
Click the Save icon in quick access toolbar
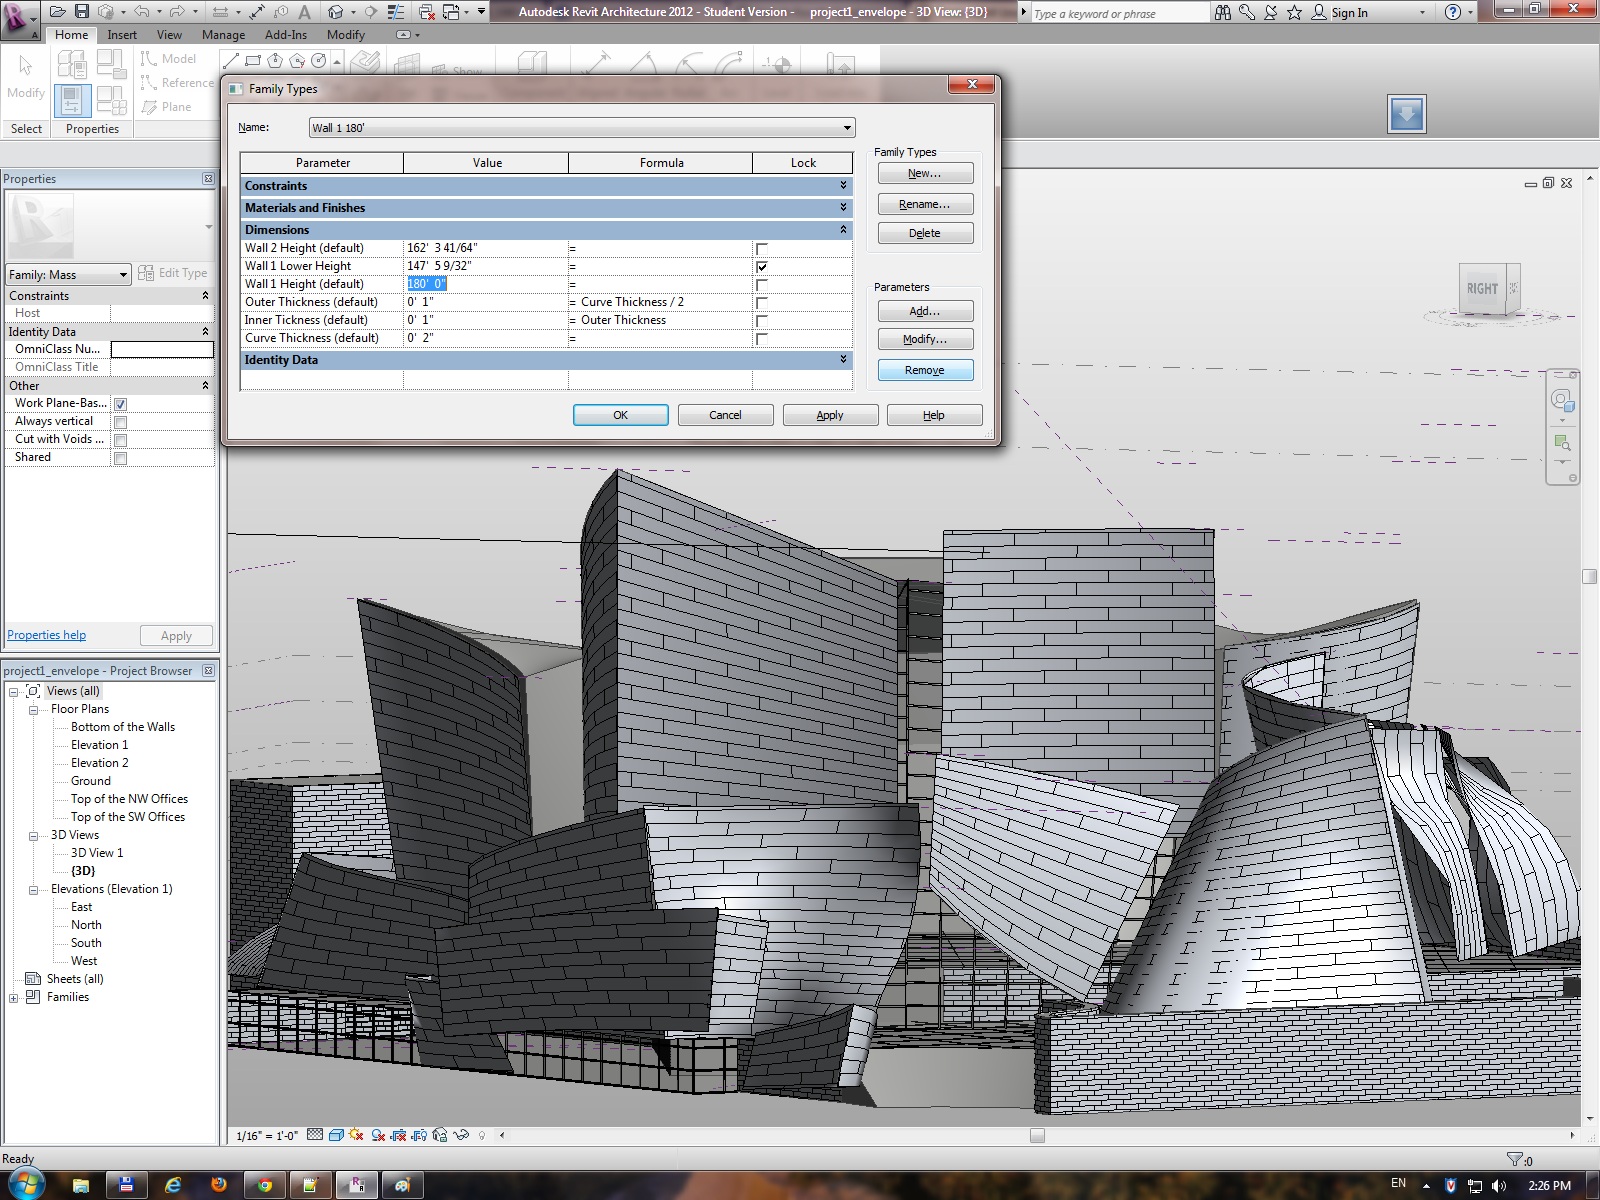tap(82, 12)
